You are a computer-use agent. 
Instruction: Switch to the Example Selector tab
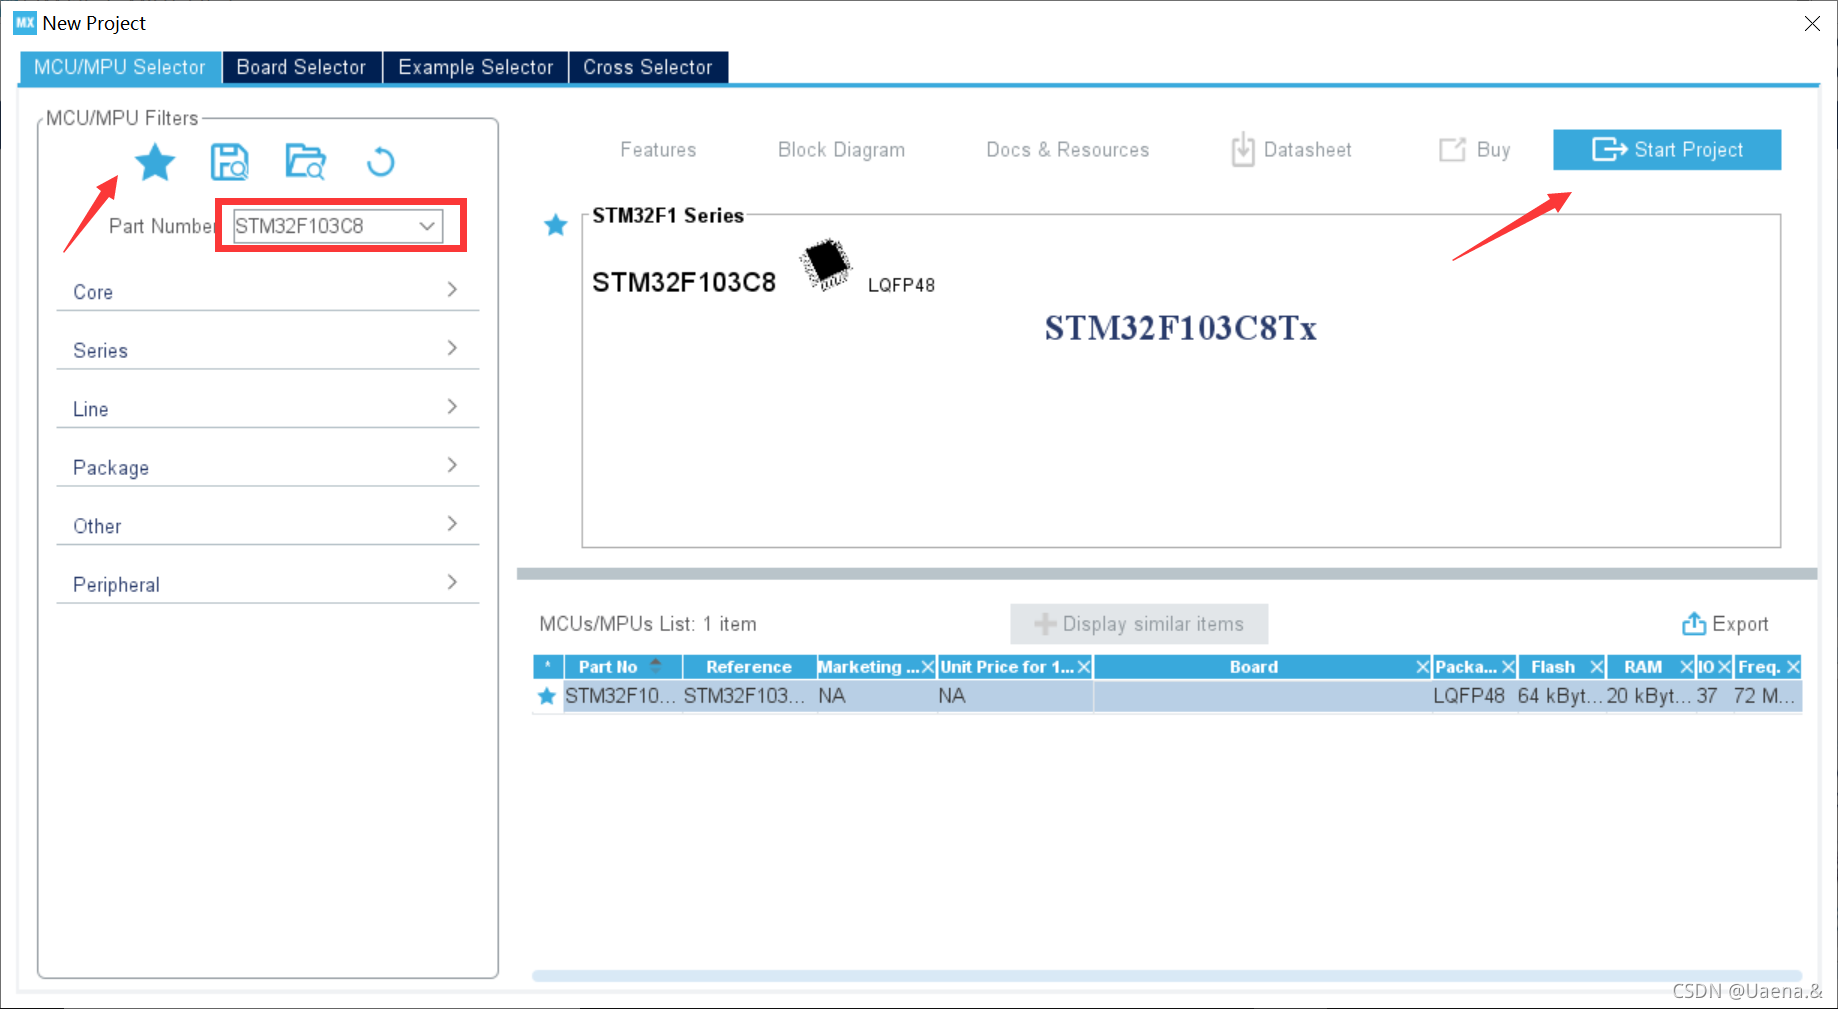(x=476, y=67)
